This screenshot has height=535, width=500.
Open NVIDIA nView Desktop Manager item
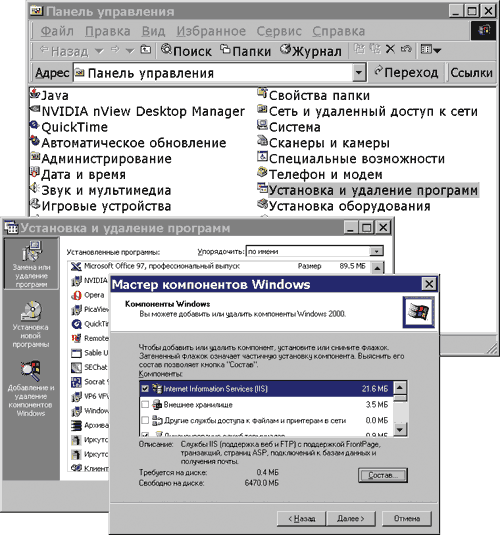coord(138,111)
